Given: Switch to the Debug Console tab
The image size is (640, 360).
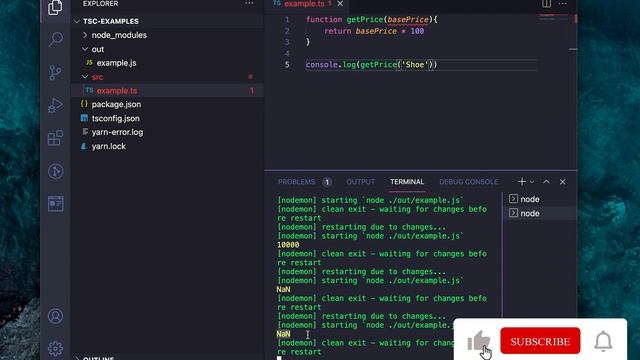Looking at the screenshot, I should tap(469, 182).
